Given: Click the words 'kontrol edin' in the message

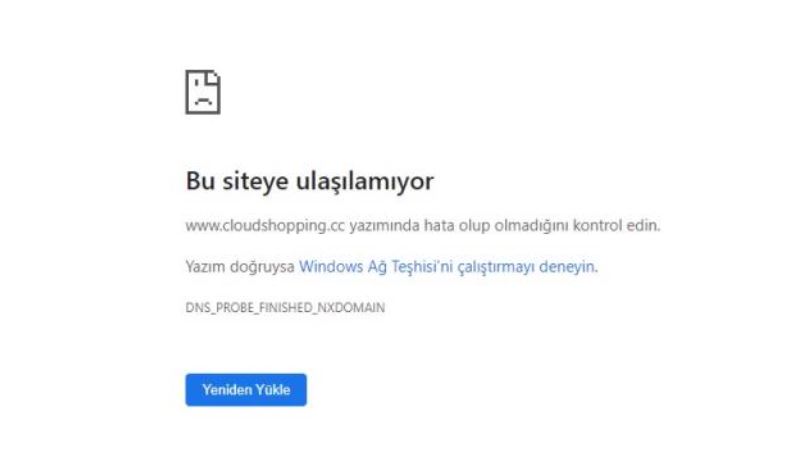Looking at the screenshot, I should pyautogui.click(x=617, y=225).
